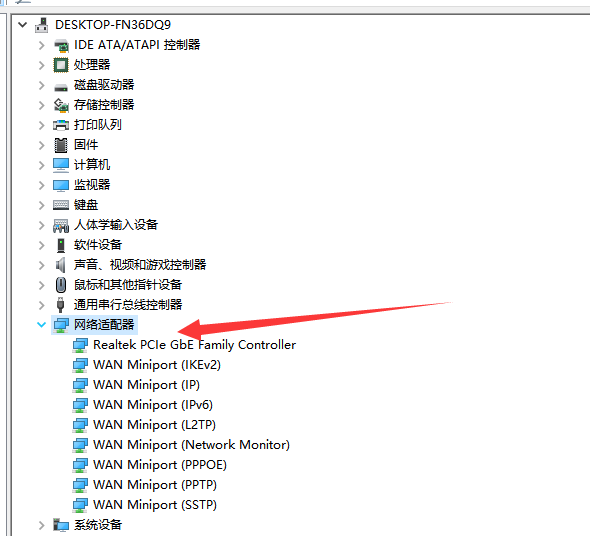Click the 软件设备 software device icon
Image resolution: width=590 pixels, height=536 pixels.
point(61,245)
